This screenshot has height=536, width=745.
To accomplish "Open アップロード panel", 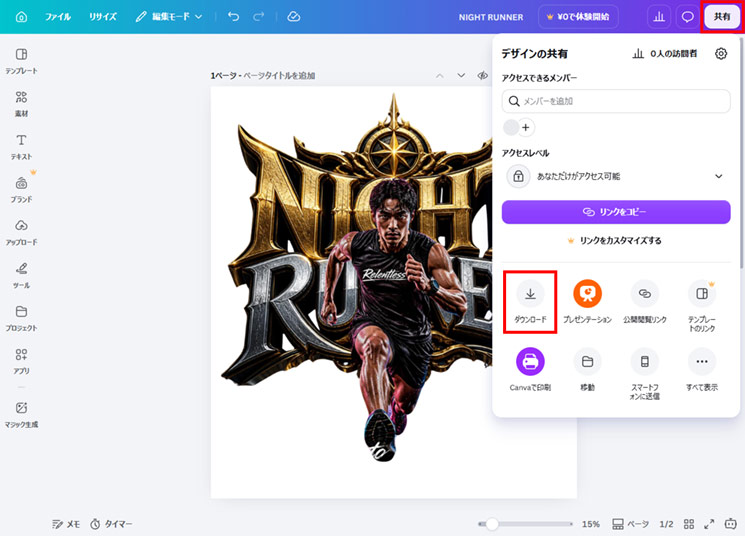I will (x=21, y=232).
